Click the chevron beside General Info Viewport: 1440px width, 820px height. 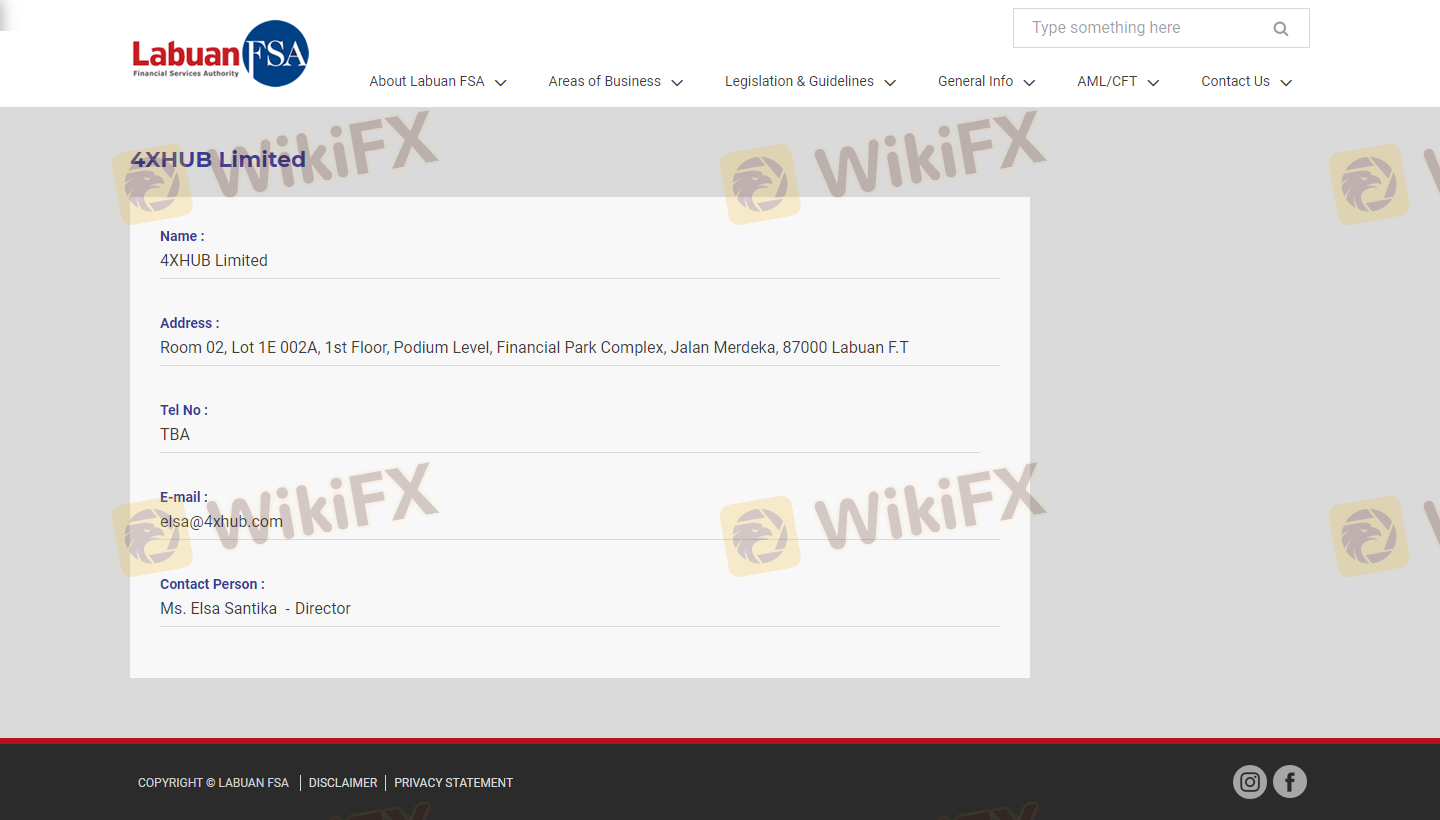point(1029,83)
